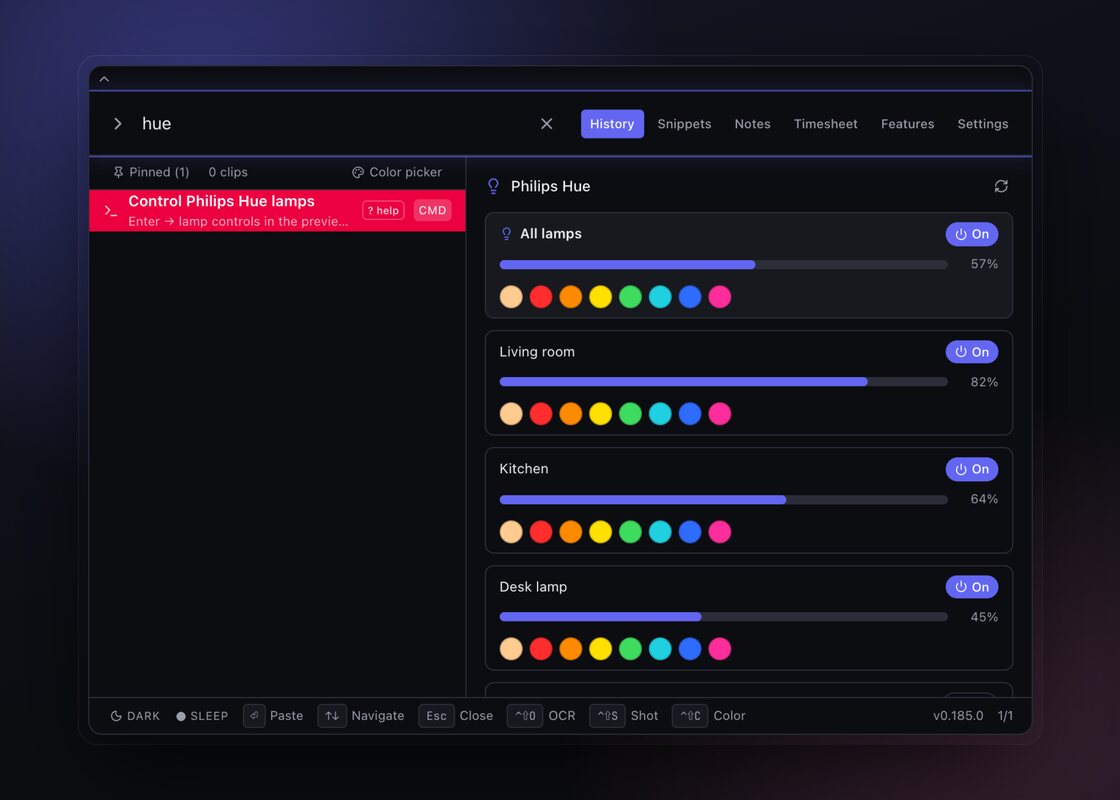Set All lamps to yellow
Viewport: 1120px width, 800px height.
point(601,296)
